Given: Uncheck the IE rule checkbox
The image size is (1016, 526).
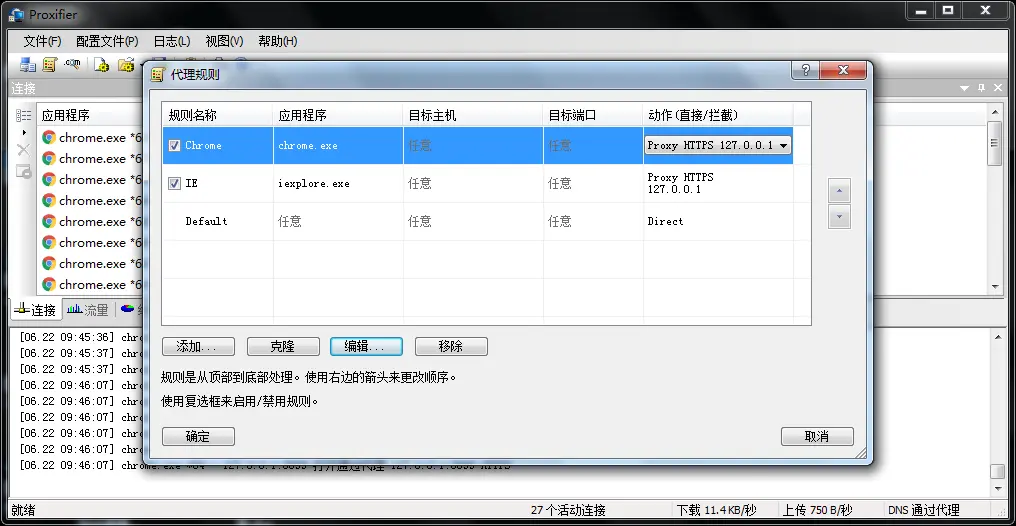Looking at the screenshot, I should tap(174, 184).
